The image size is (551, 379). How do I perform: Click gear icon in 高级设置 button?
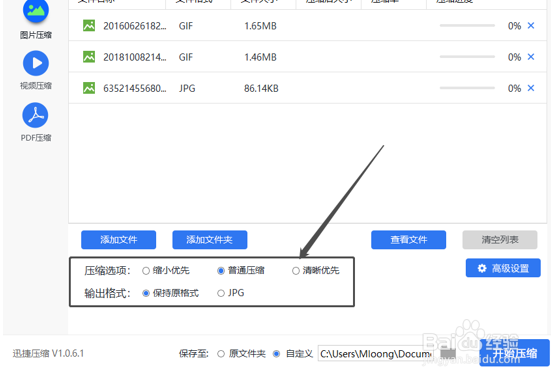482,268
